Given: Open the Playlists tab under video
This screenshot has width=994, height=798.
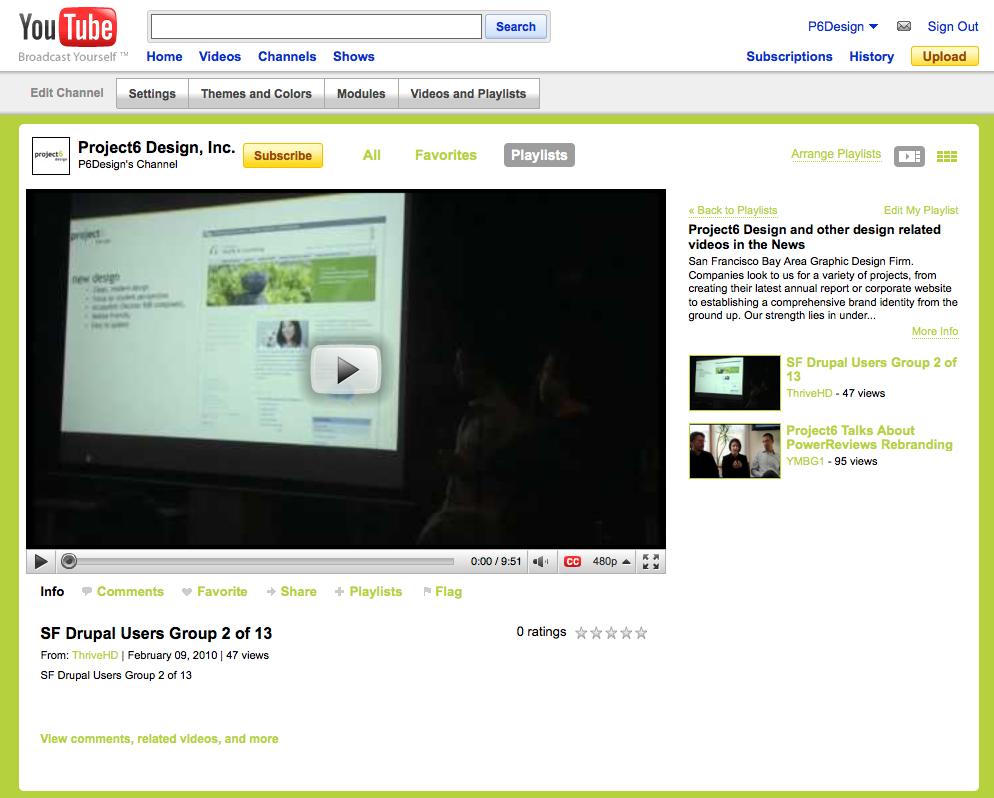Looking at the screenshot, I should click(368, 591).
